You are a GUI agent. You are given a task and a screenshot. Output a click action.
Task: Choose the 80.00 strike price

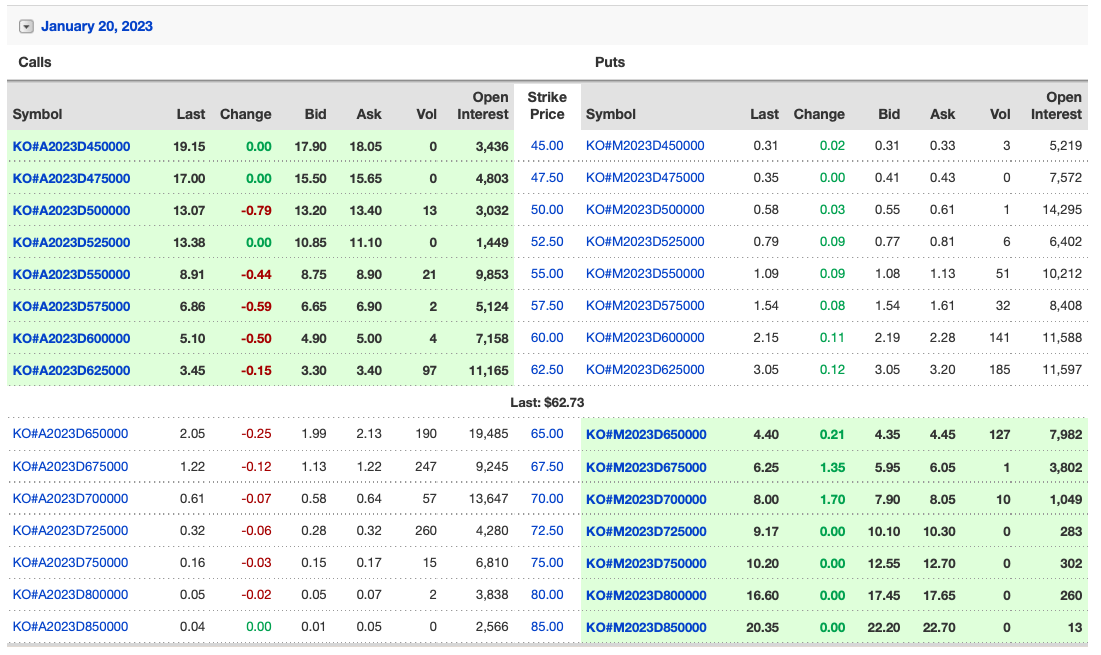[547, 596]
